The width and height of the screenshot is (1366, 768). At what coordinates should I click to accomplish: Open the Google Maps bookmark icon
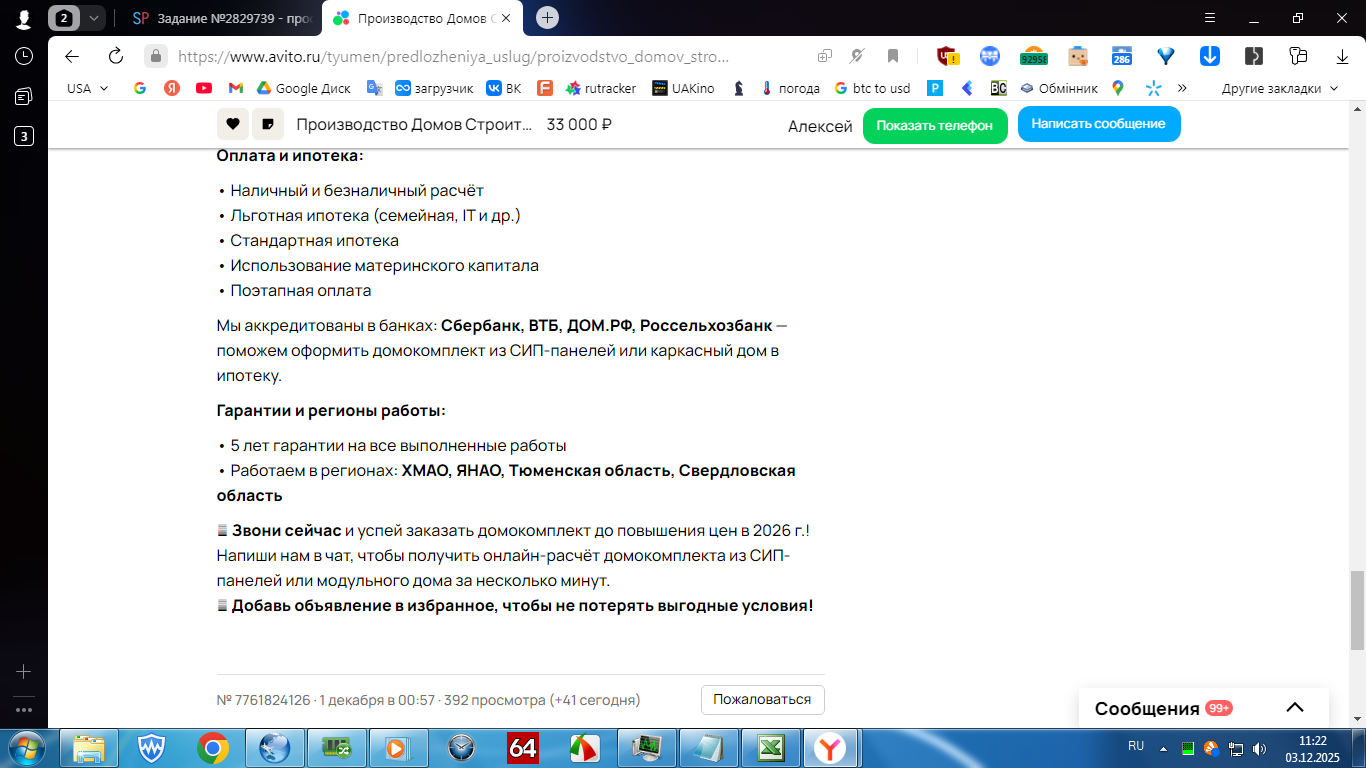tap(1118, 88)
